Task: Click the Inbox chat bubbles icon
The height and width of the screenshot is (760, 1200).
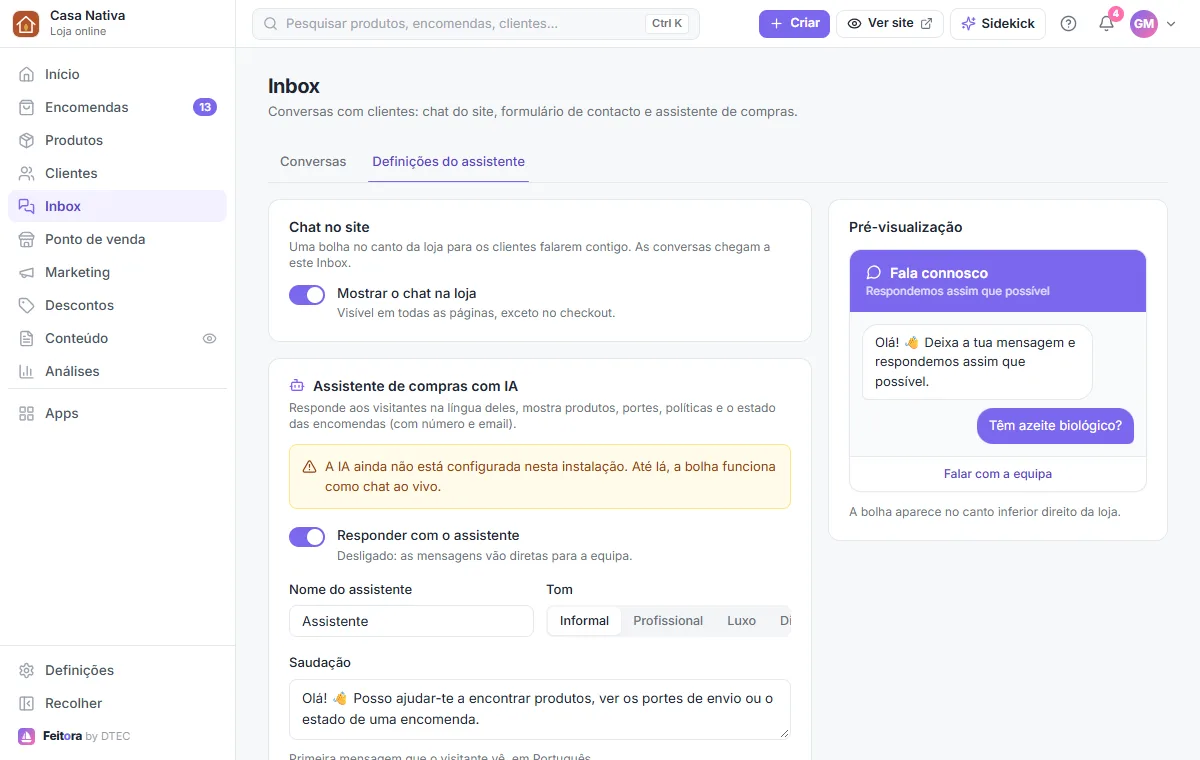Action: point(27,206)
